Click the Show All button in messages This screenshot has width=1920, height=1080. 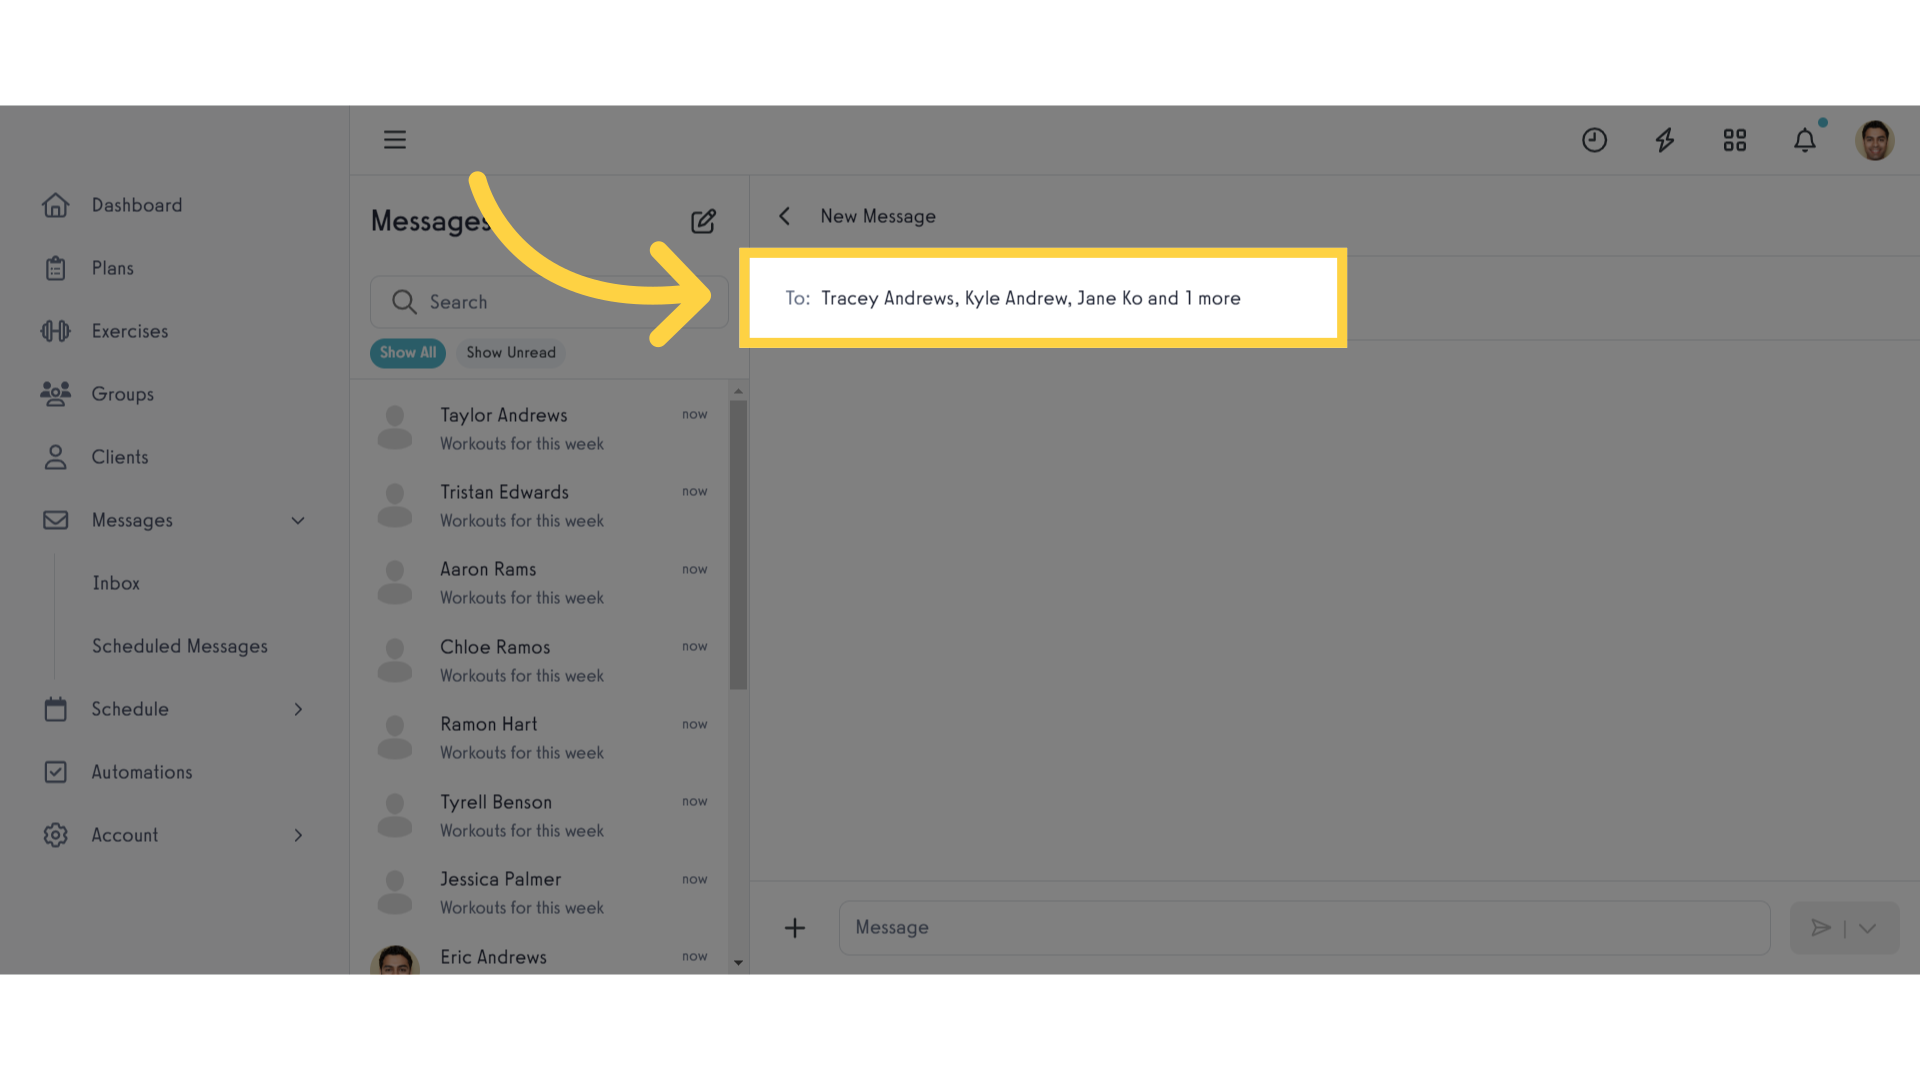point(407,352)
